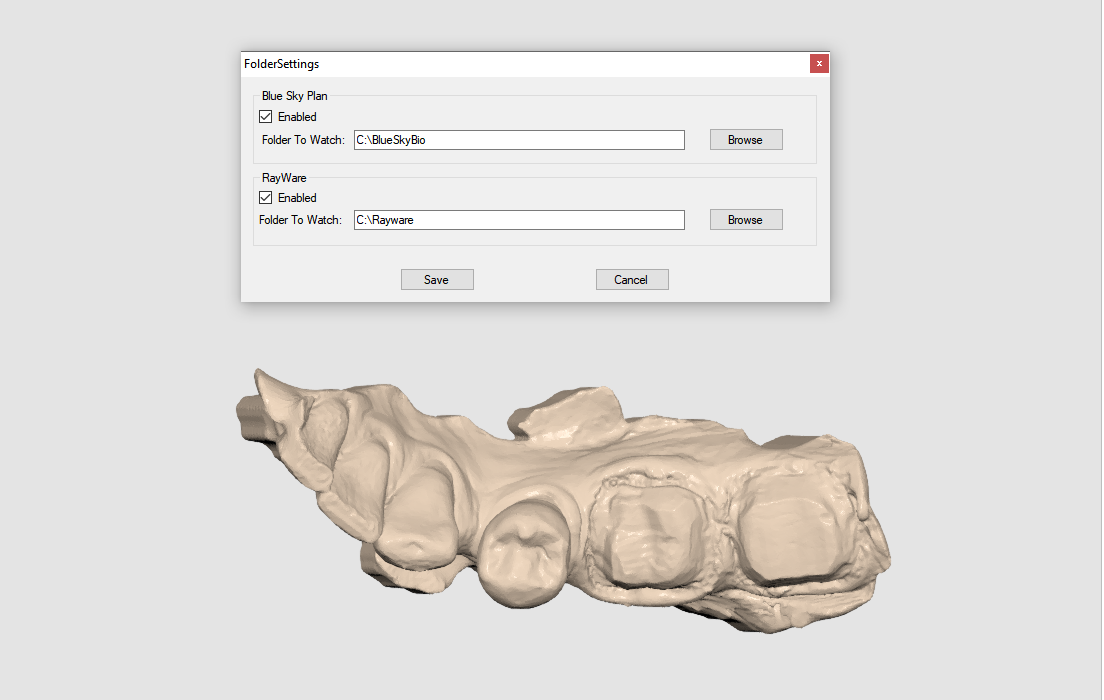Save the folder settings
This screenshot has width=1104, height=700.
coord(437,280)
